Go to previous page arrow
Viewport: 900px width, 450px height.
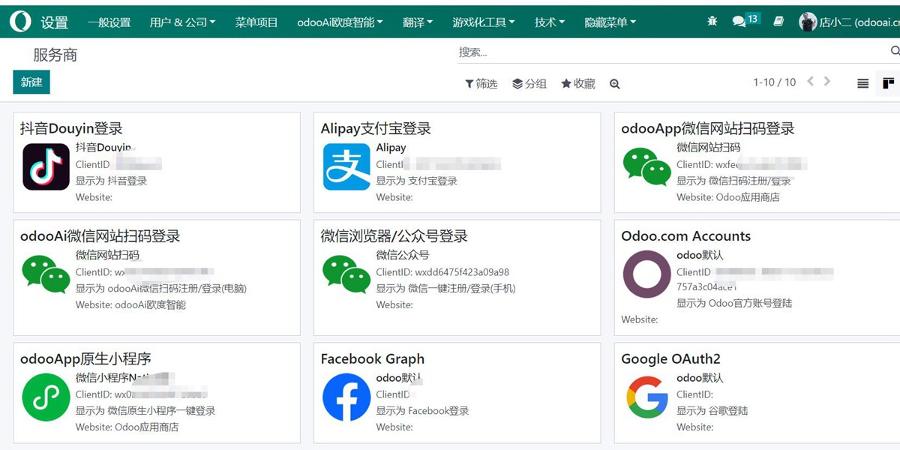point(810,82)
